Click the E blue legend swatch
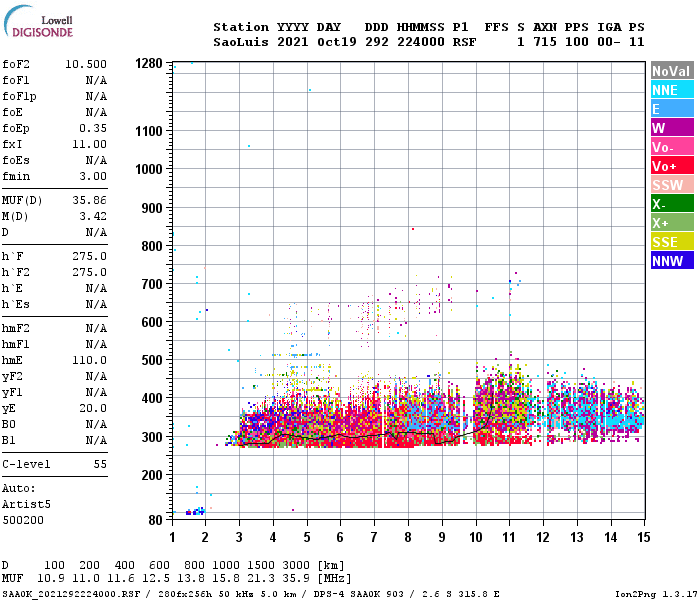The image size is (700, 600). tap(672, 108)
